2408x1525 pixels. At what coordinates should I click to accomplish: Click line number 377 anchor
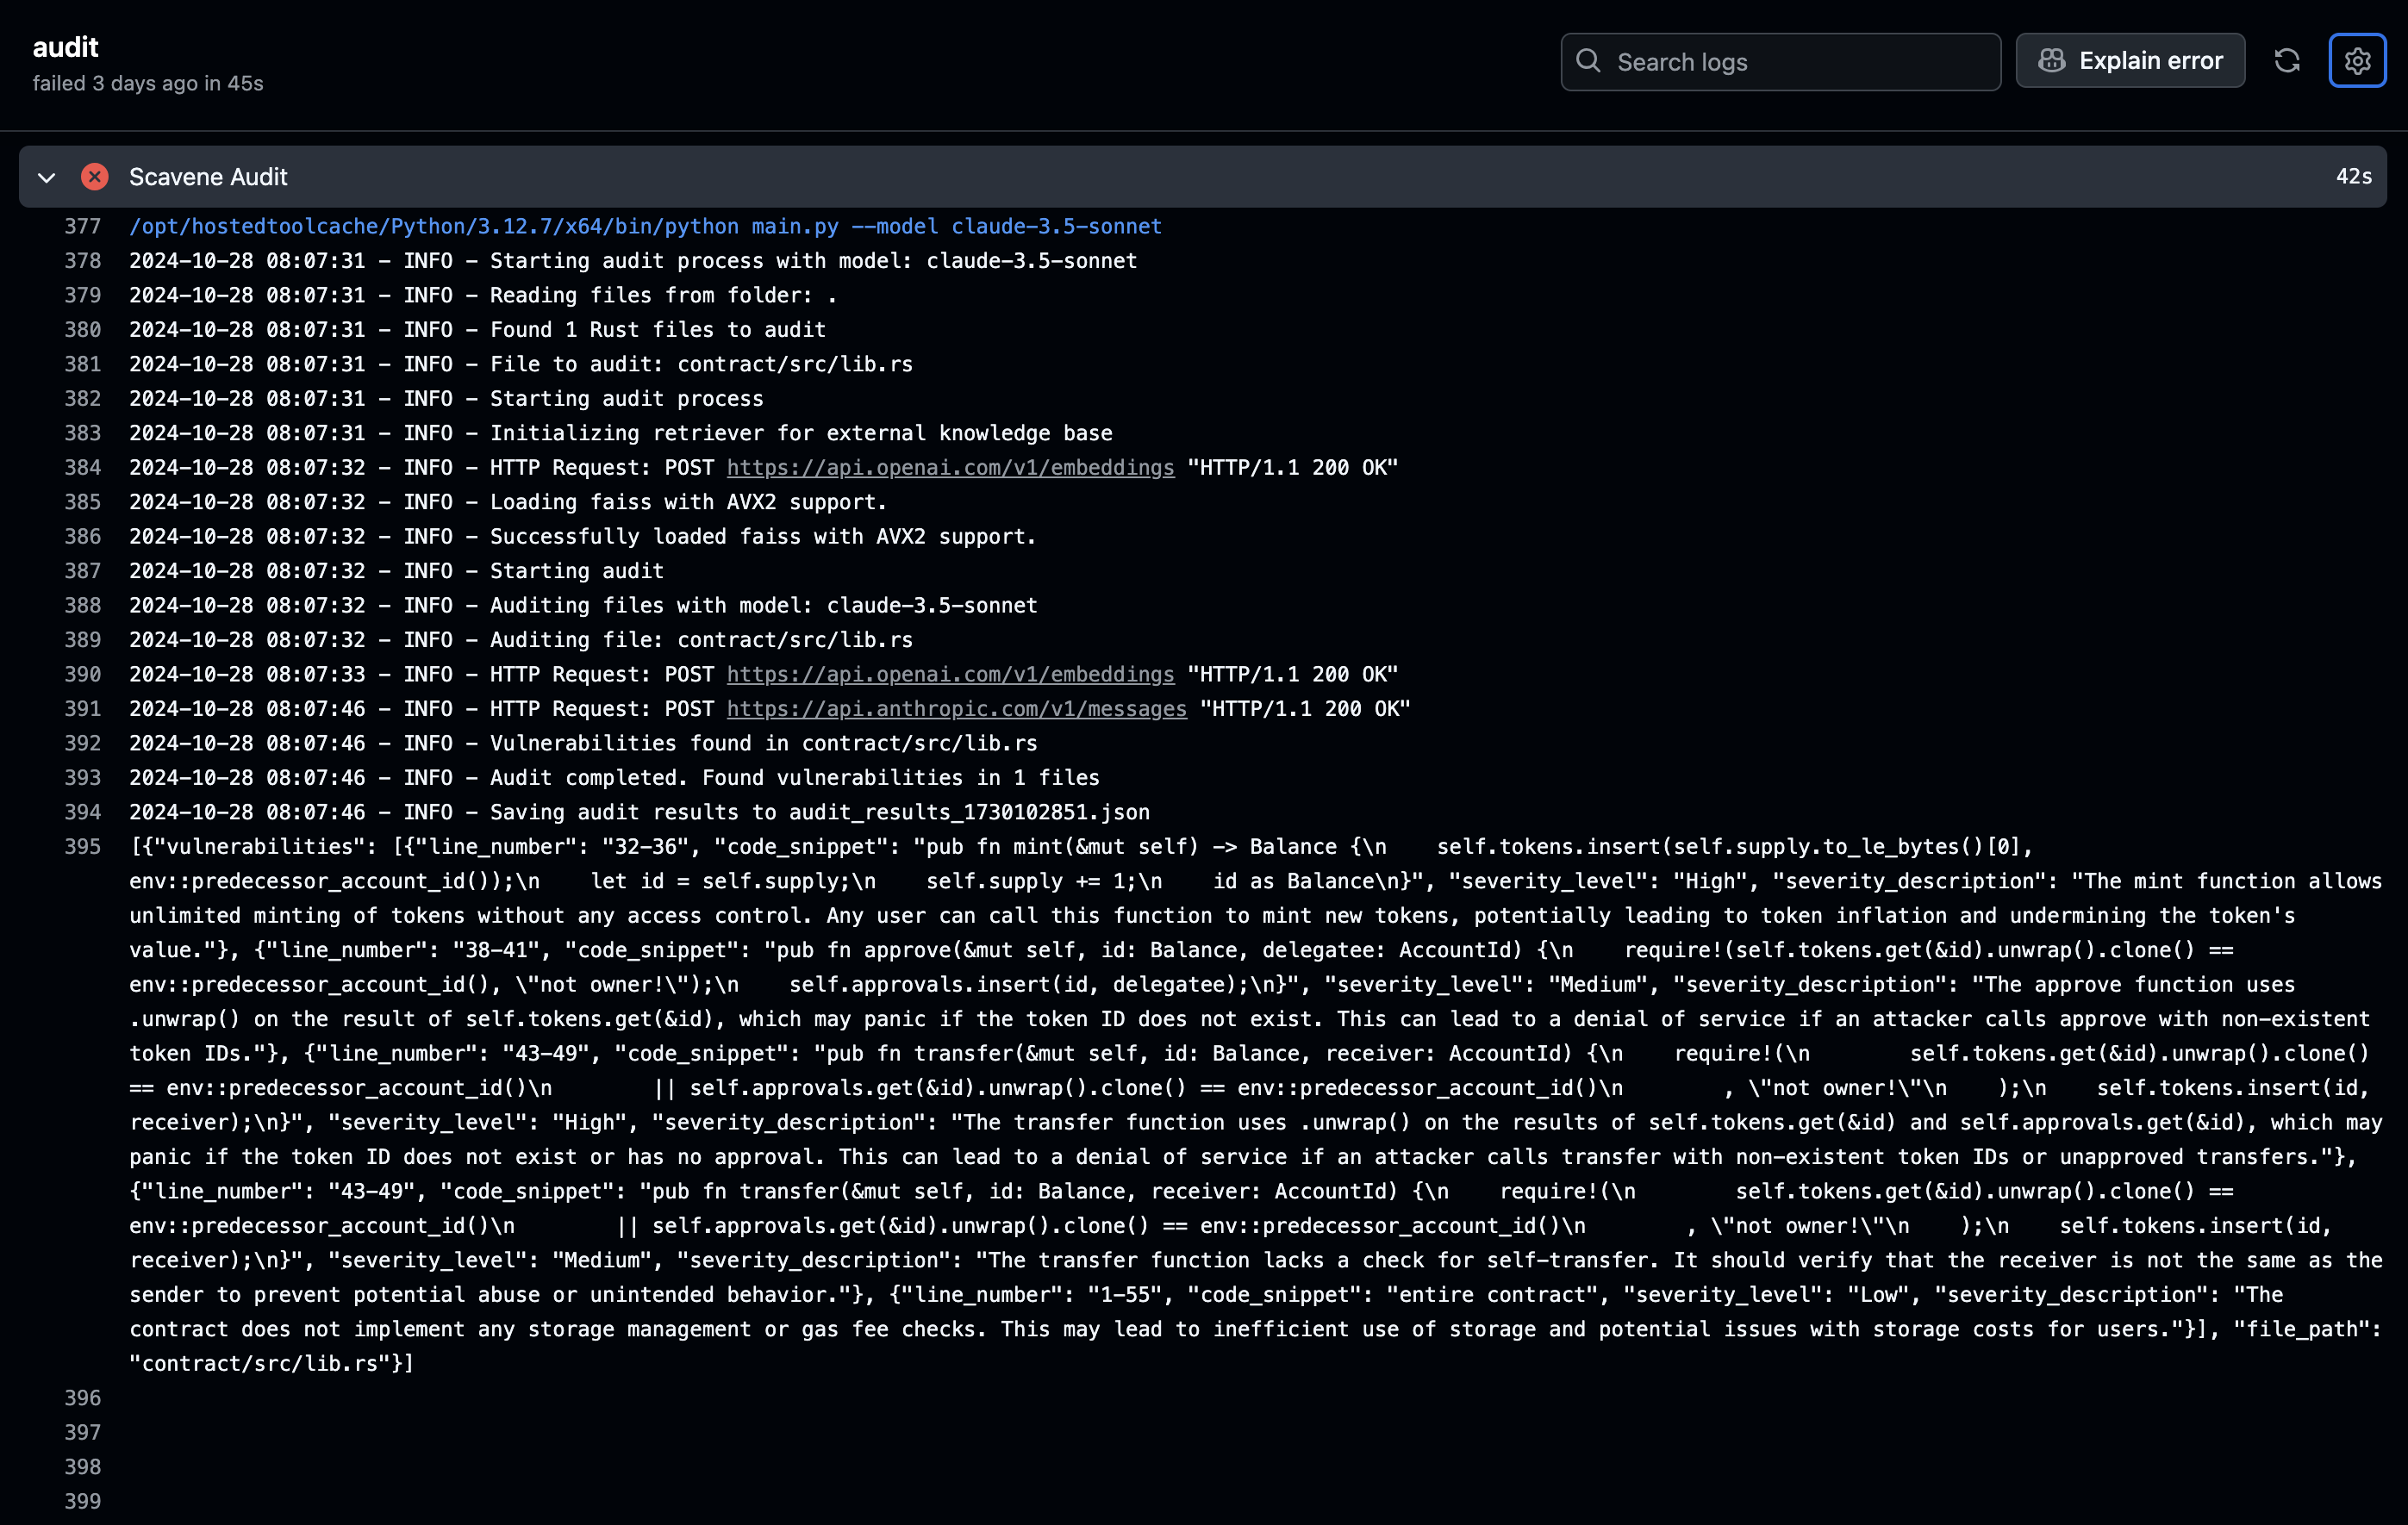coord(83,226)
